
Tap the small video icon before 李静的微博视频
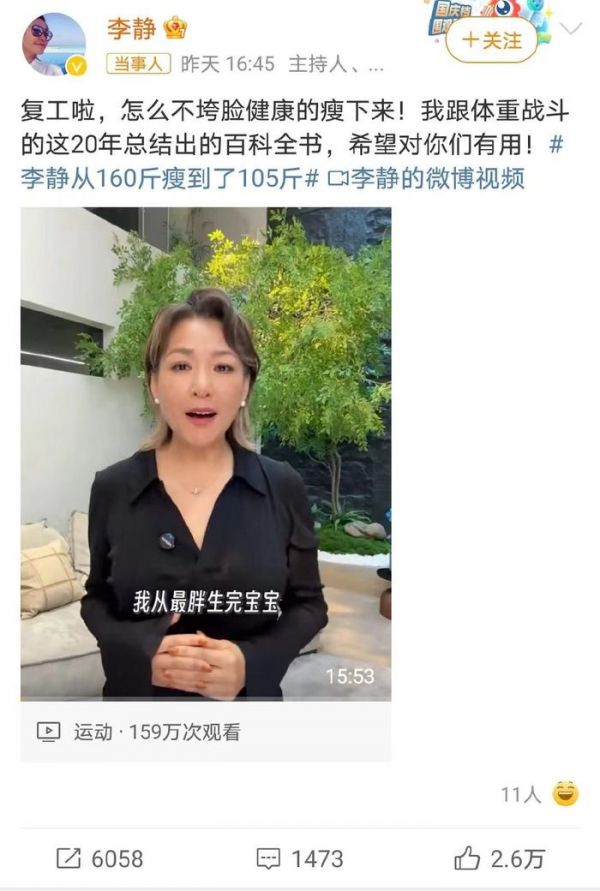pyautogui.click(x=338, y=179)
